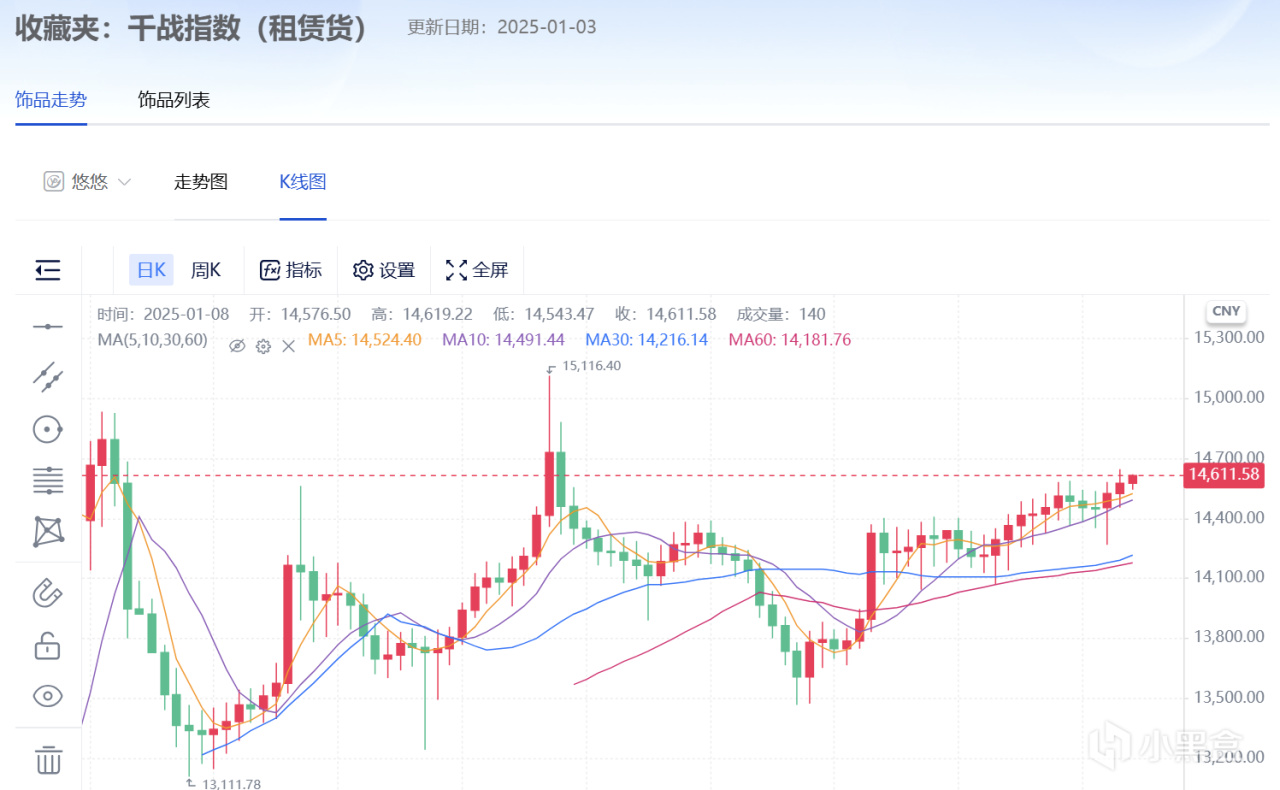Select the parallel lines drawing tool
The width and height of the screenshot is (1280, 790).
48,481
